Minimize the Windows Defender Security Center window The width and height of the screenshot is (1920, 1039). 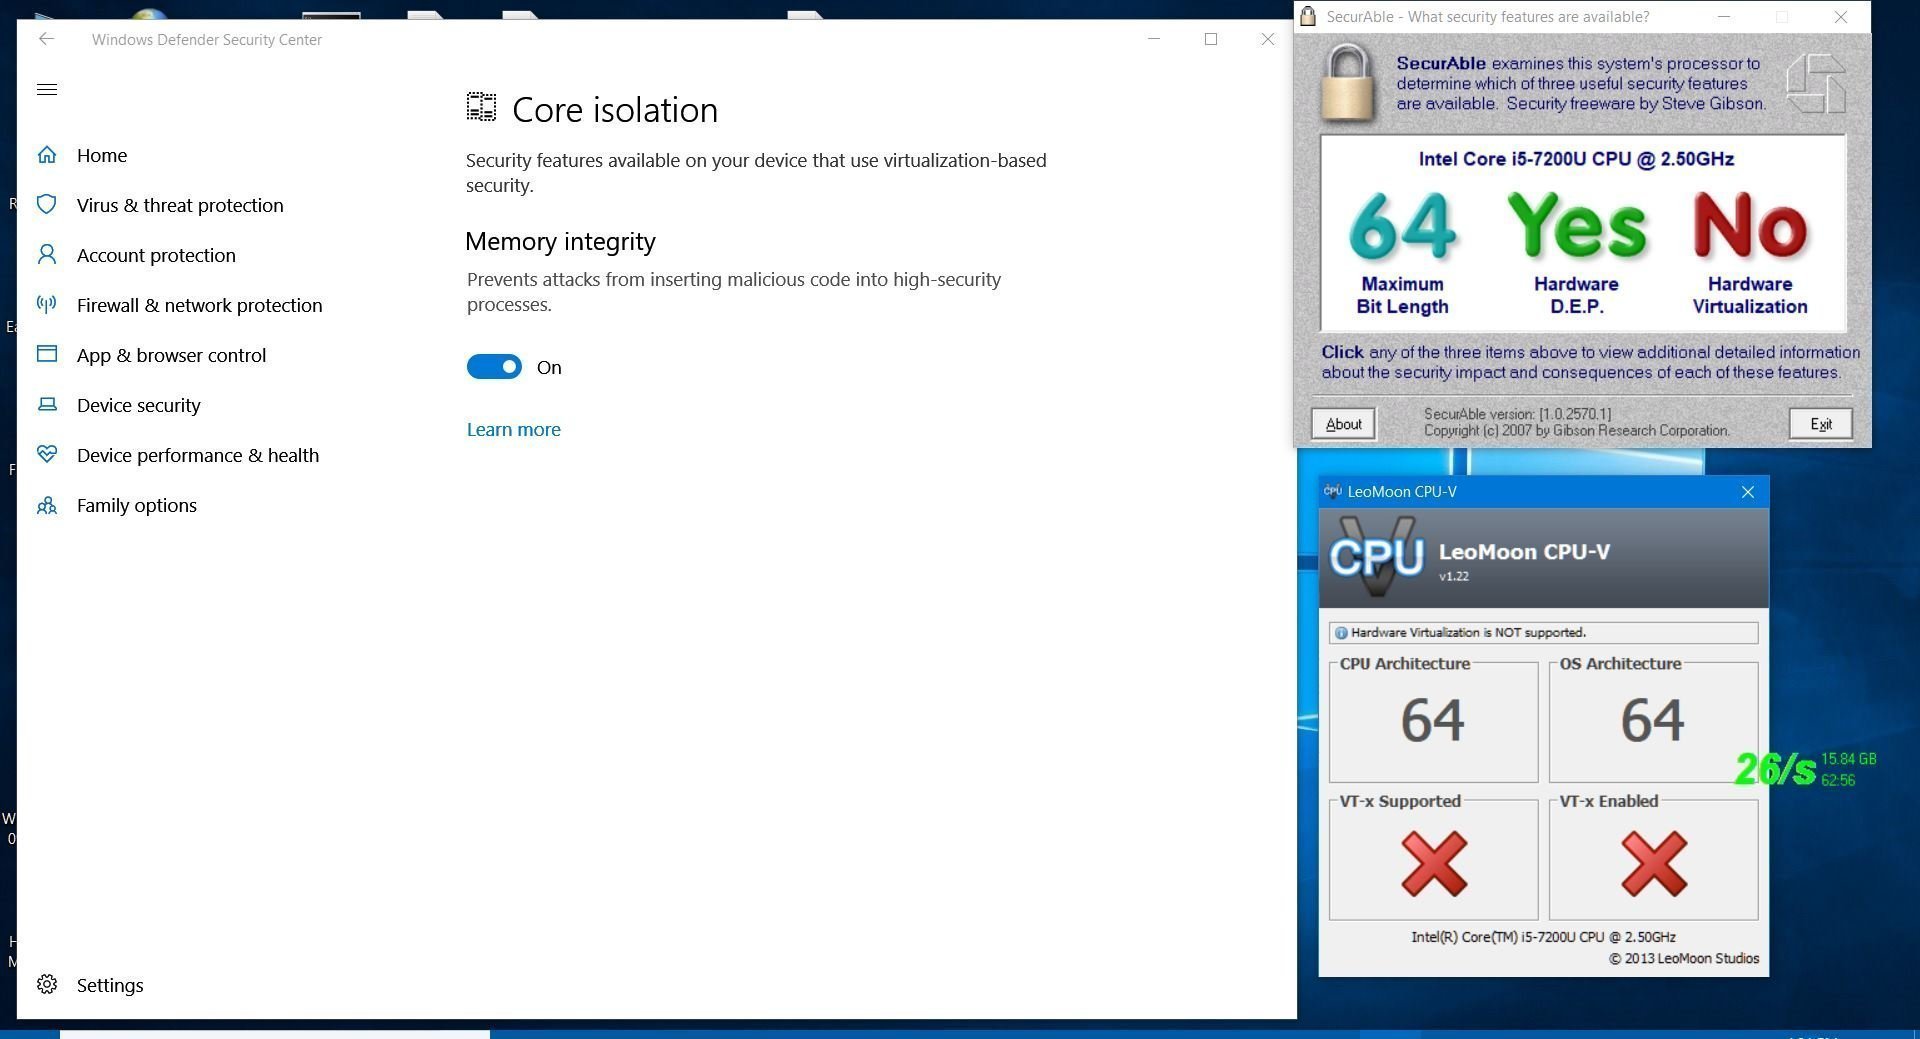coord(1154,39)
